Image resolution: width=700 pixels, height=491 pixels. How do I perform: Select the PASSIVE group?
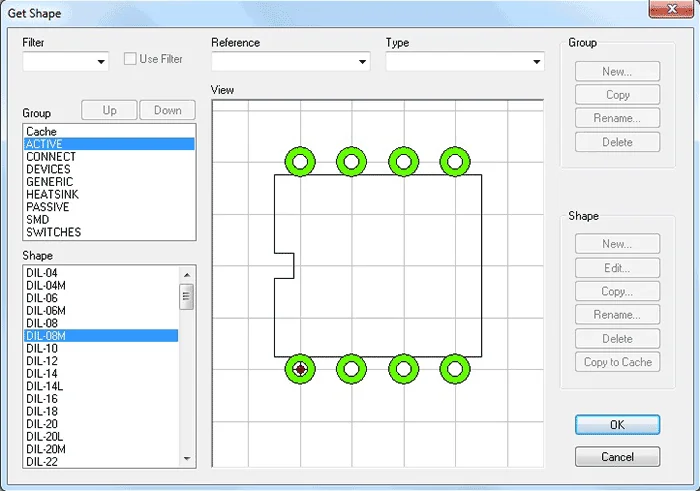point(109,207)
